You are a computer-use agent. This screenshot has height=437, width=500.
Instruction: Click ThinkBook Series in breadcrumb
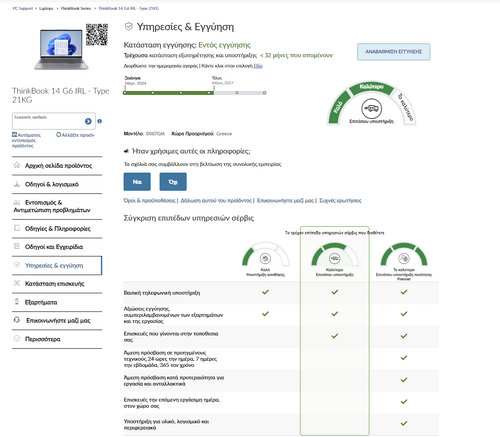(76, 8)
